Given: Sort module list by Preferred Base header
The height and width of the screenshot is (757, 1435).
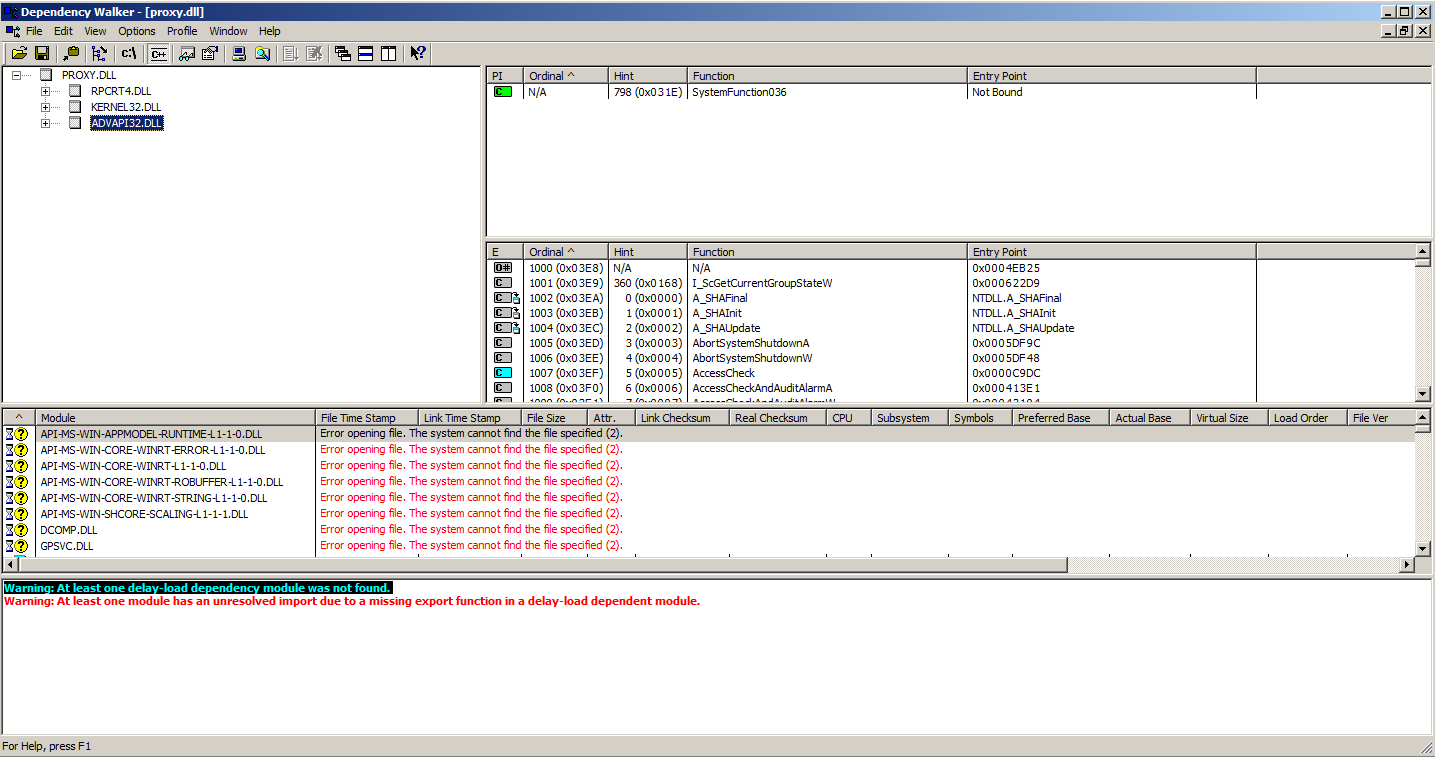Looking at the screenshot, I should (1061, 418).
